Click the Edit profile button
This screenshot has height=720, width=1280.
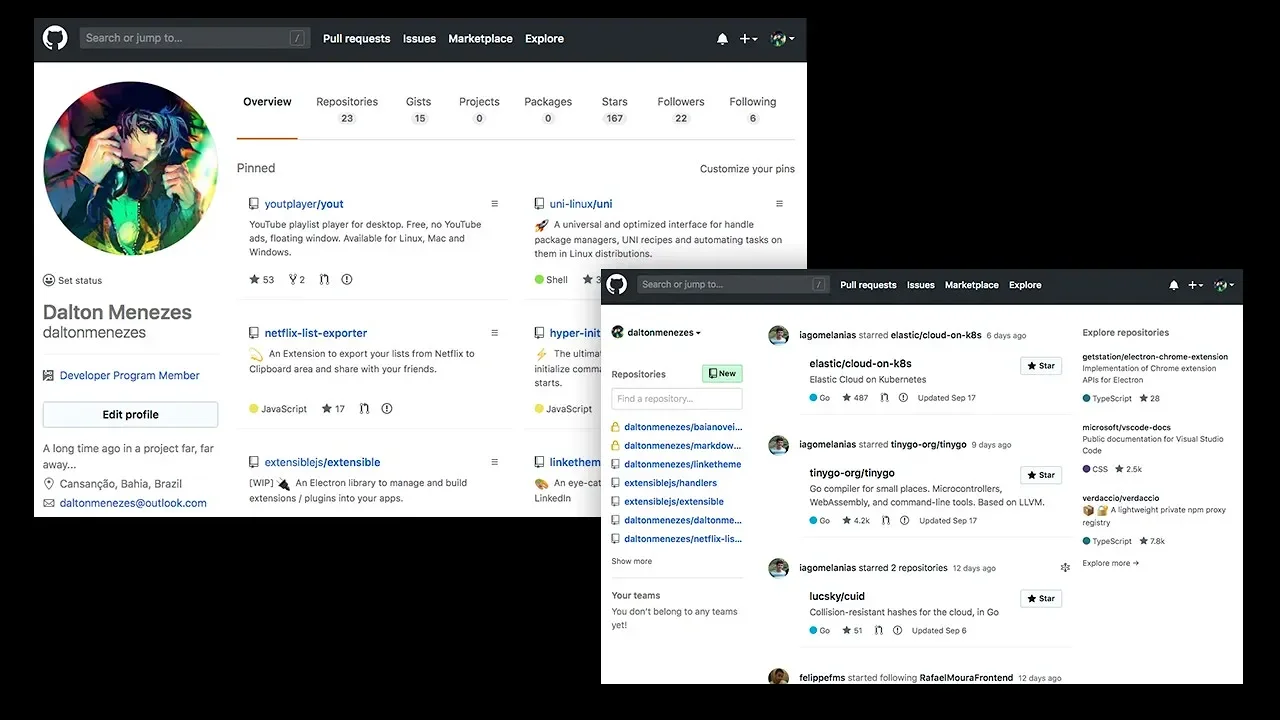point(130,414)
